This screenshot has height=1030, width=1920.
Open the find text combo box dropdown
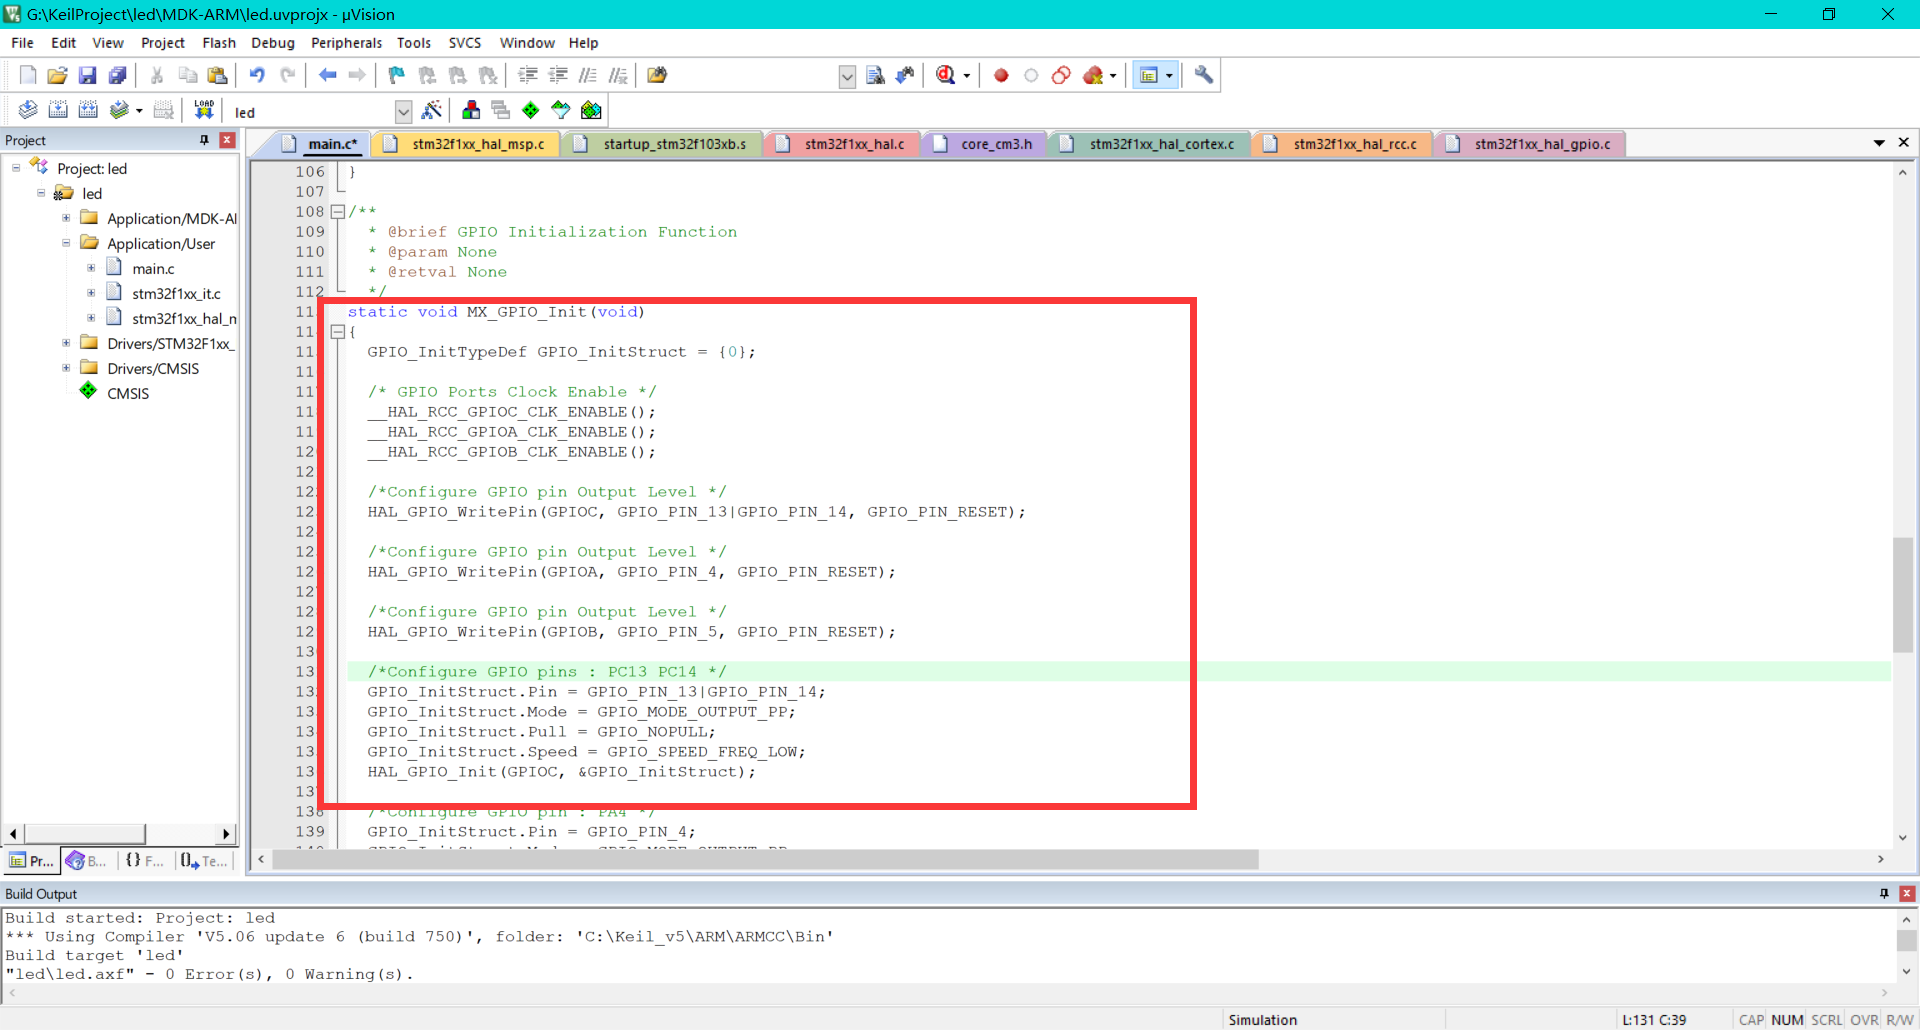point(847,76)
